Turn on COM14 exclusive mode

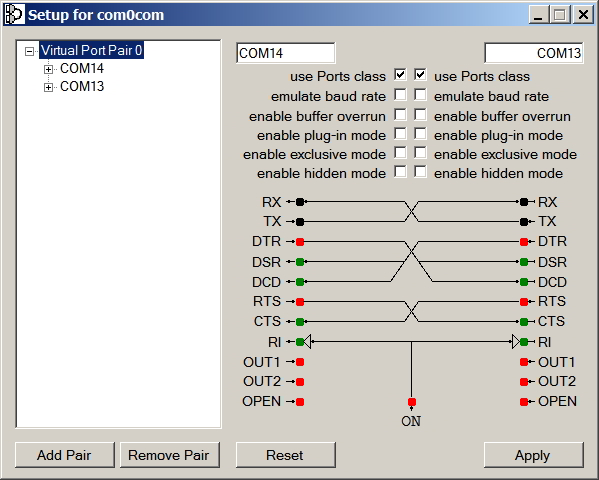click(400, 152)
